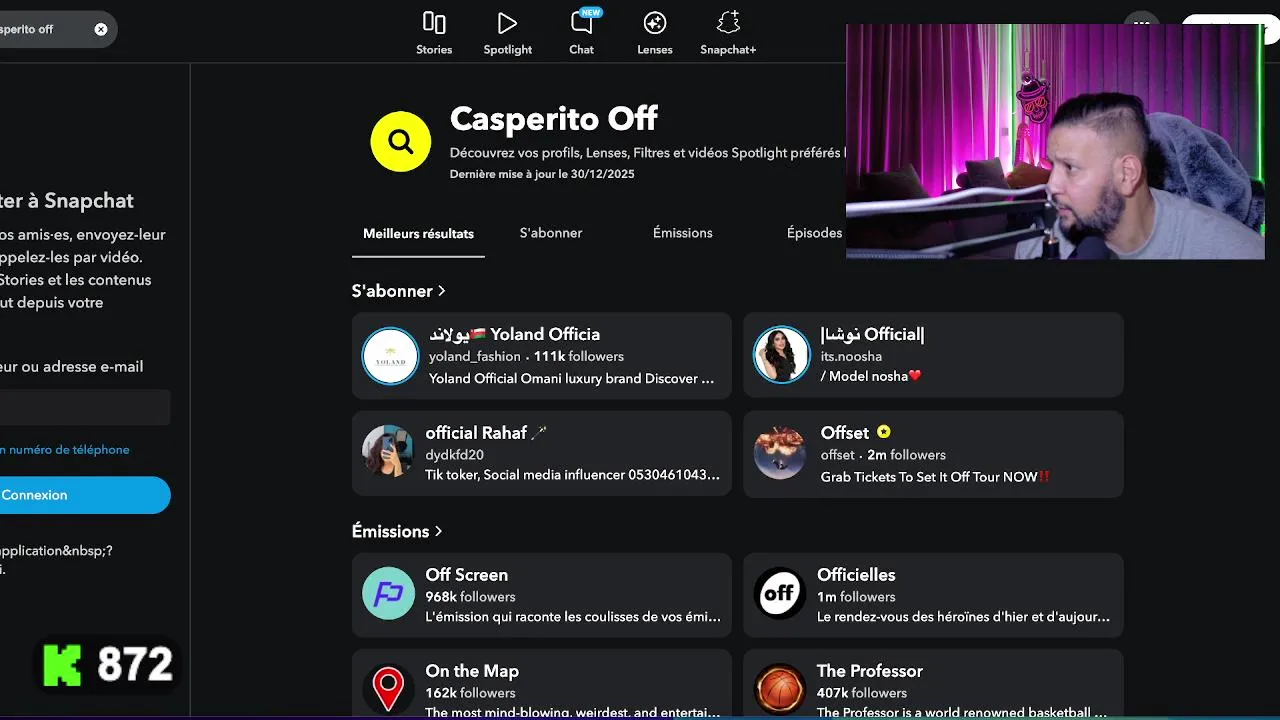Open the Snapchat+ ghost icon
Viewport: 1280px width, 720px height.
coord(728,23)
